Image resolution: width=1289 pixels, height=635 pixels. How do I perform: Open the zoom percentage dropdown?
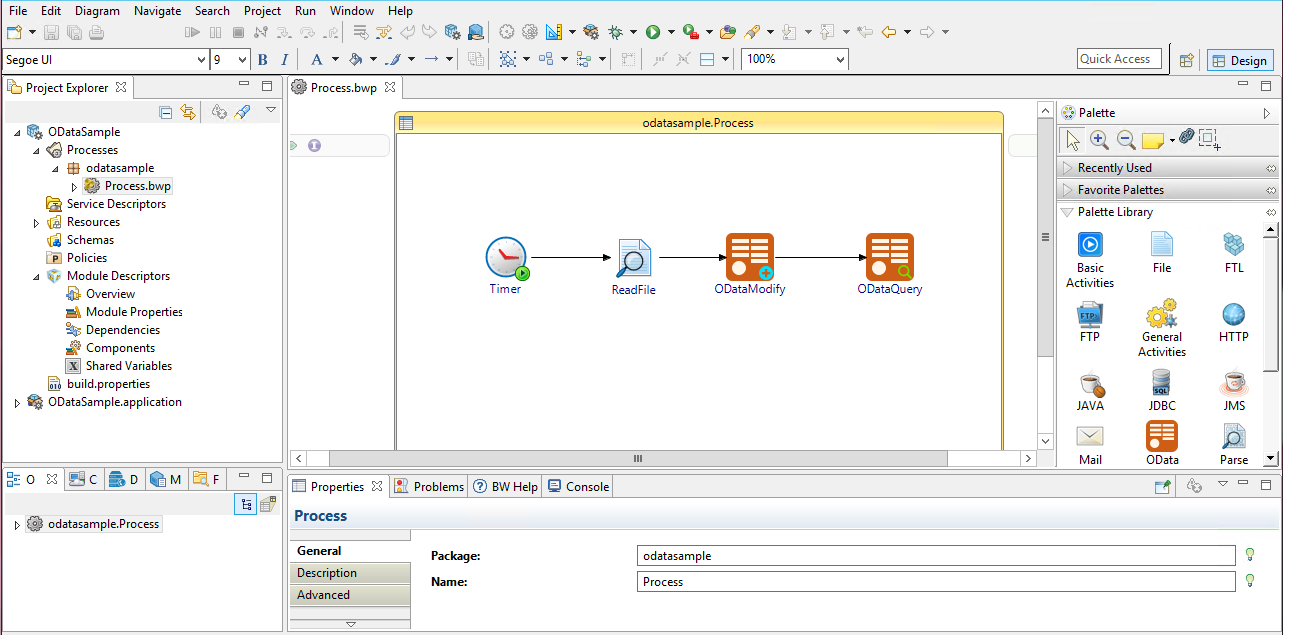coord(839,60)
